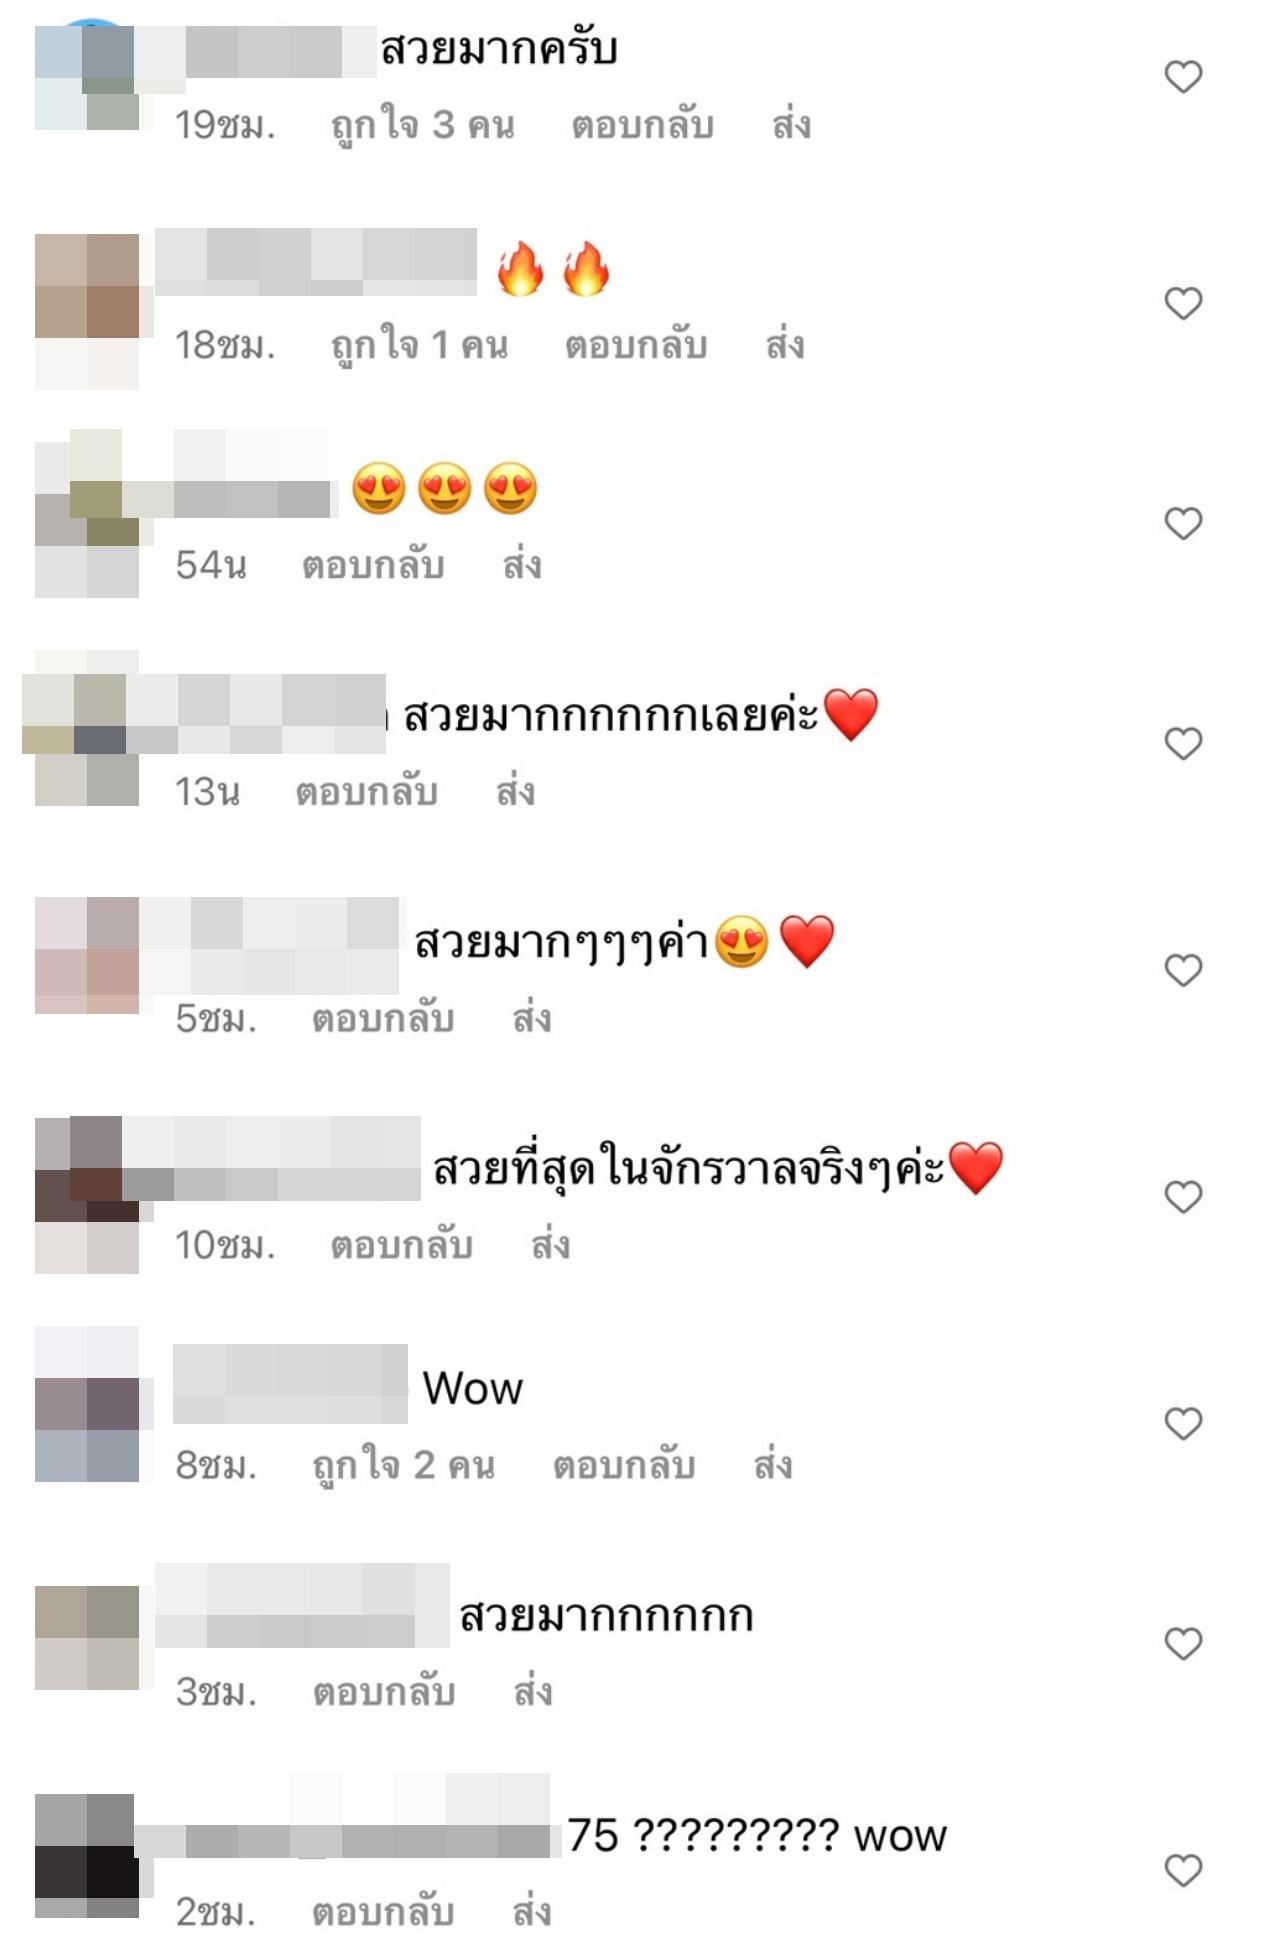Like the three heart-eyes emoji comment
1280x1958 pixels.
[x=1183, y=524]
